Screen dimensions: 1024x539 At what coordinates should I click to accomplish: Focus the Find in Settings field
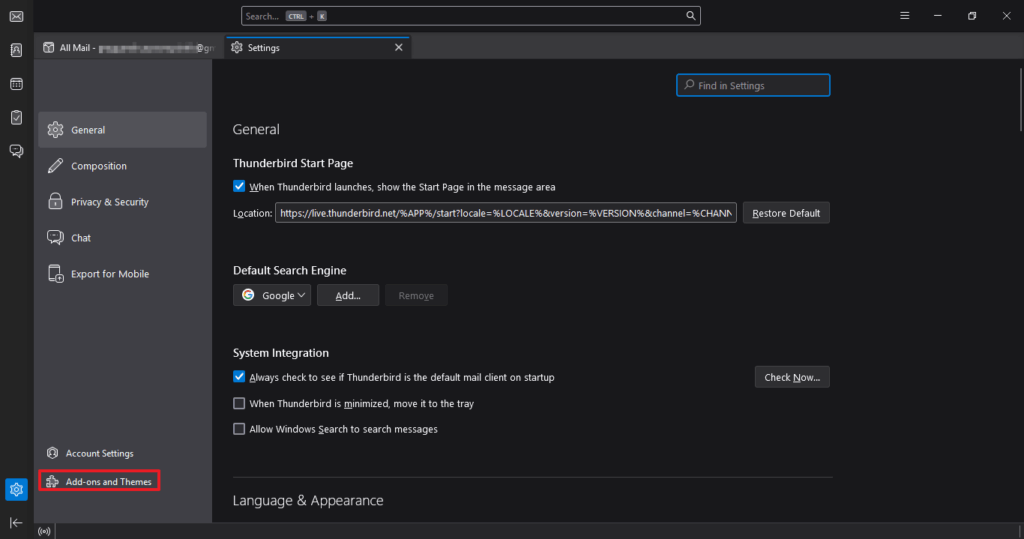[753, 85]
